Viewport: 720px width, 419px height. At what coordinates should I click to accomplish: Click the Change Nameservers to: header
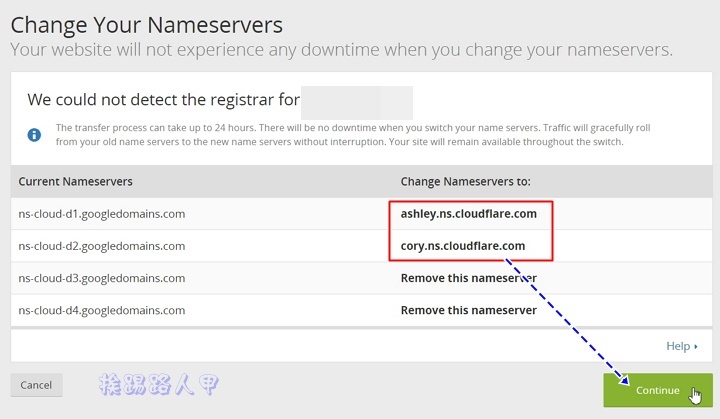coord(465,181)
